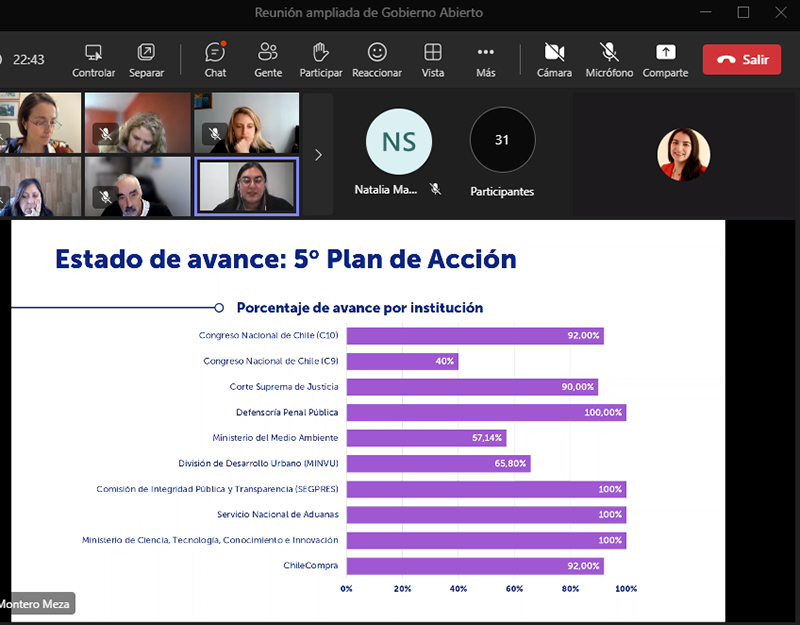Click the 57,14% Ministerio del Medio Ambiente value
The width and height of the screenshot is (800, 625).
pos(487,438)
